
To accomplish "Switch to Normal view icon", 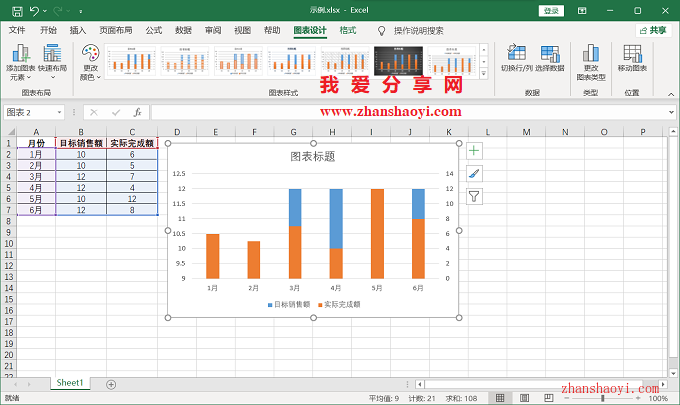I will point(500,398).
